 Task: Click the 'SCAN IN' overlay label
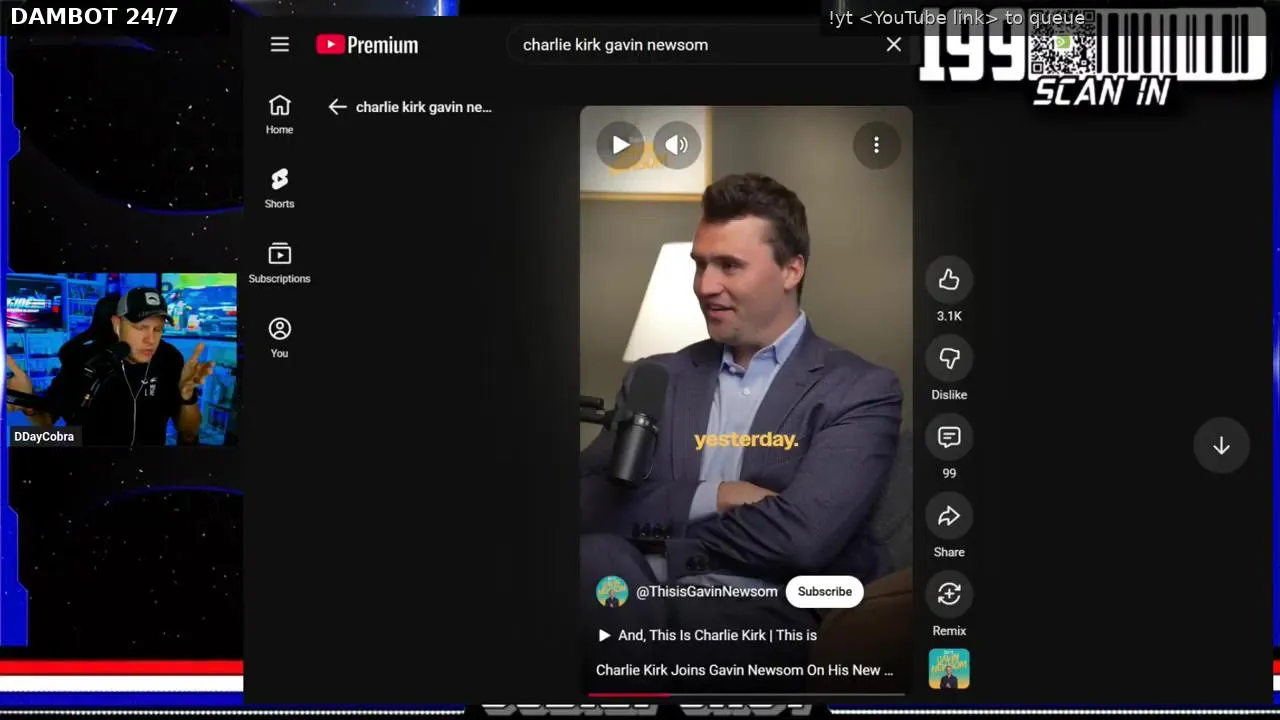[1101, 92]
